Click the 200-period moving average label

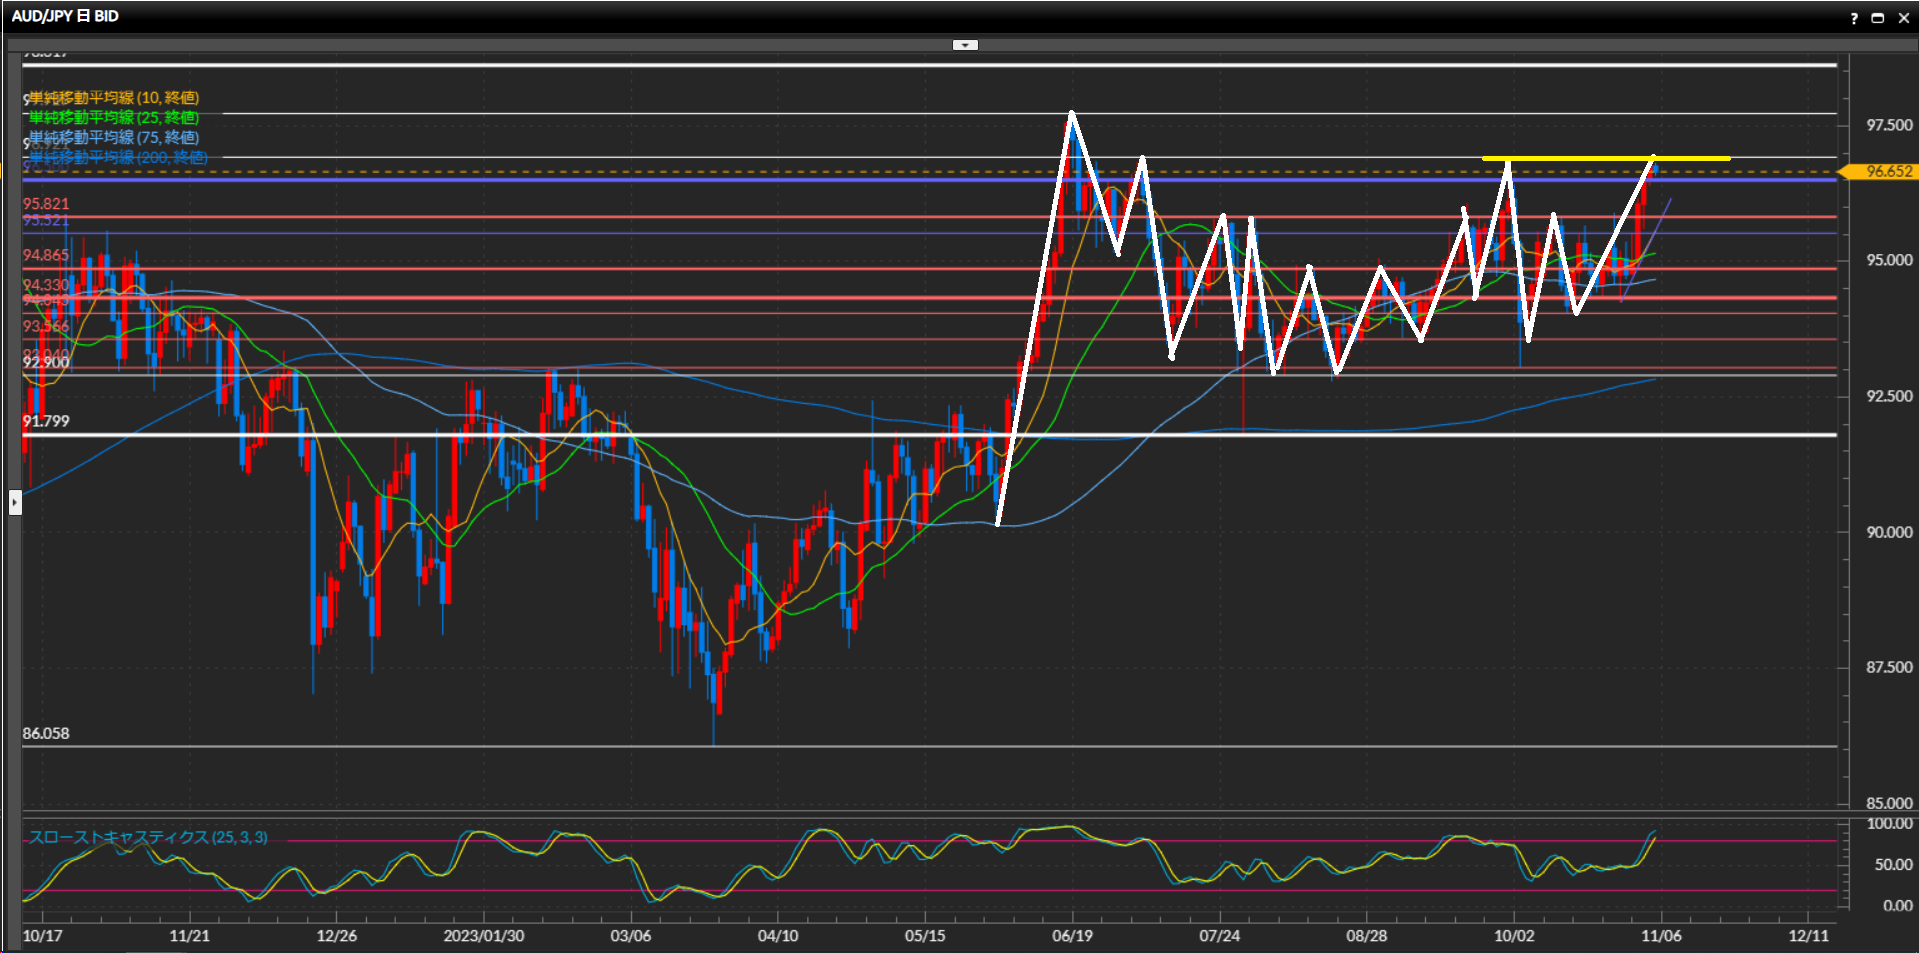pos(118,158)
